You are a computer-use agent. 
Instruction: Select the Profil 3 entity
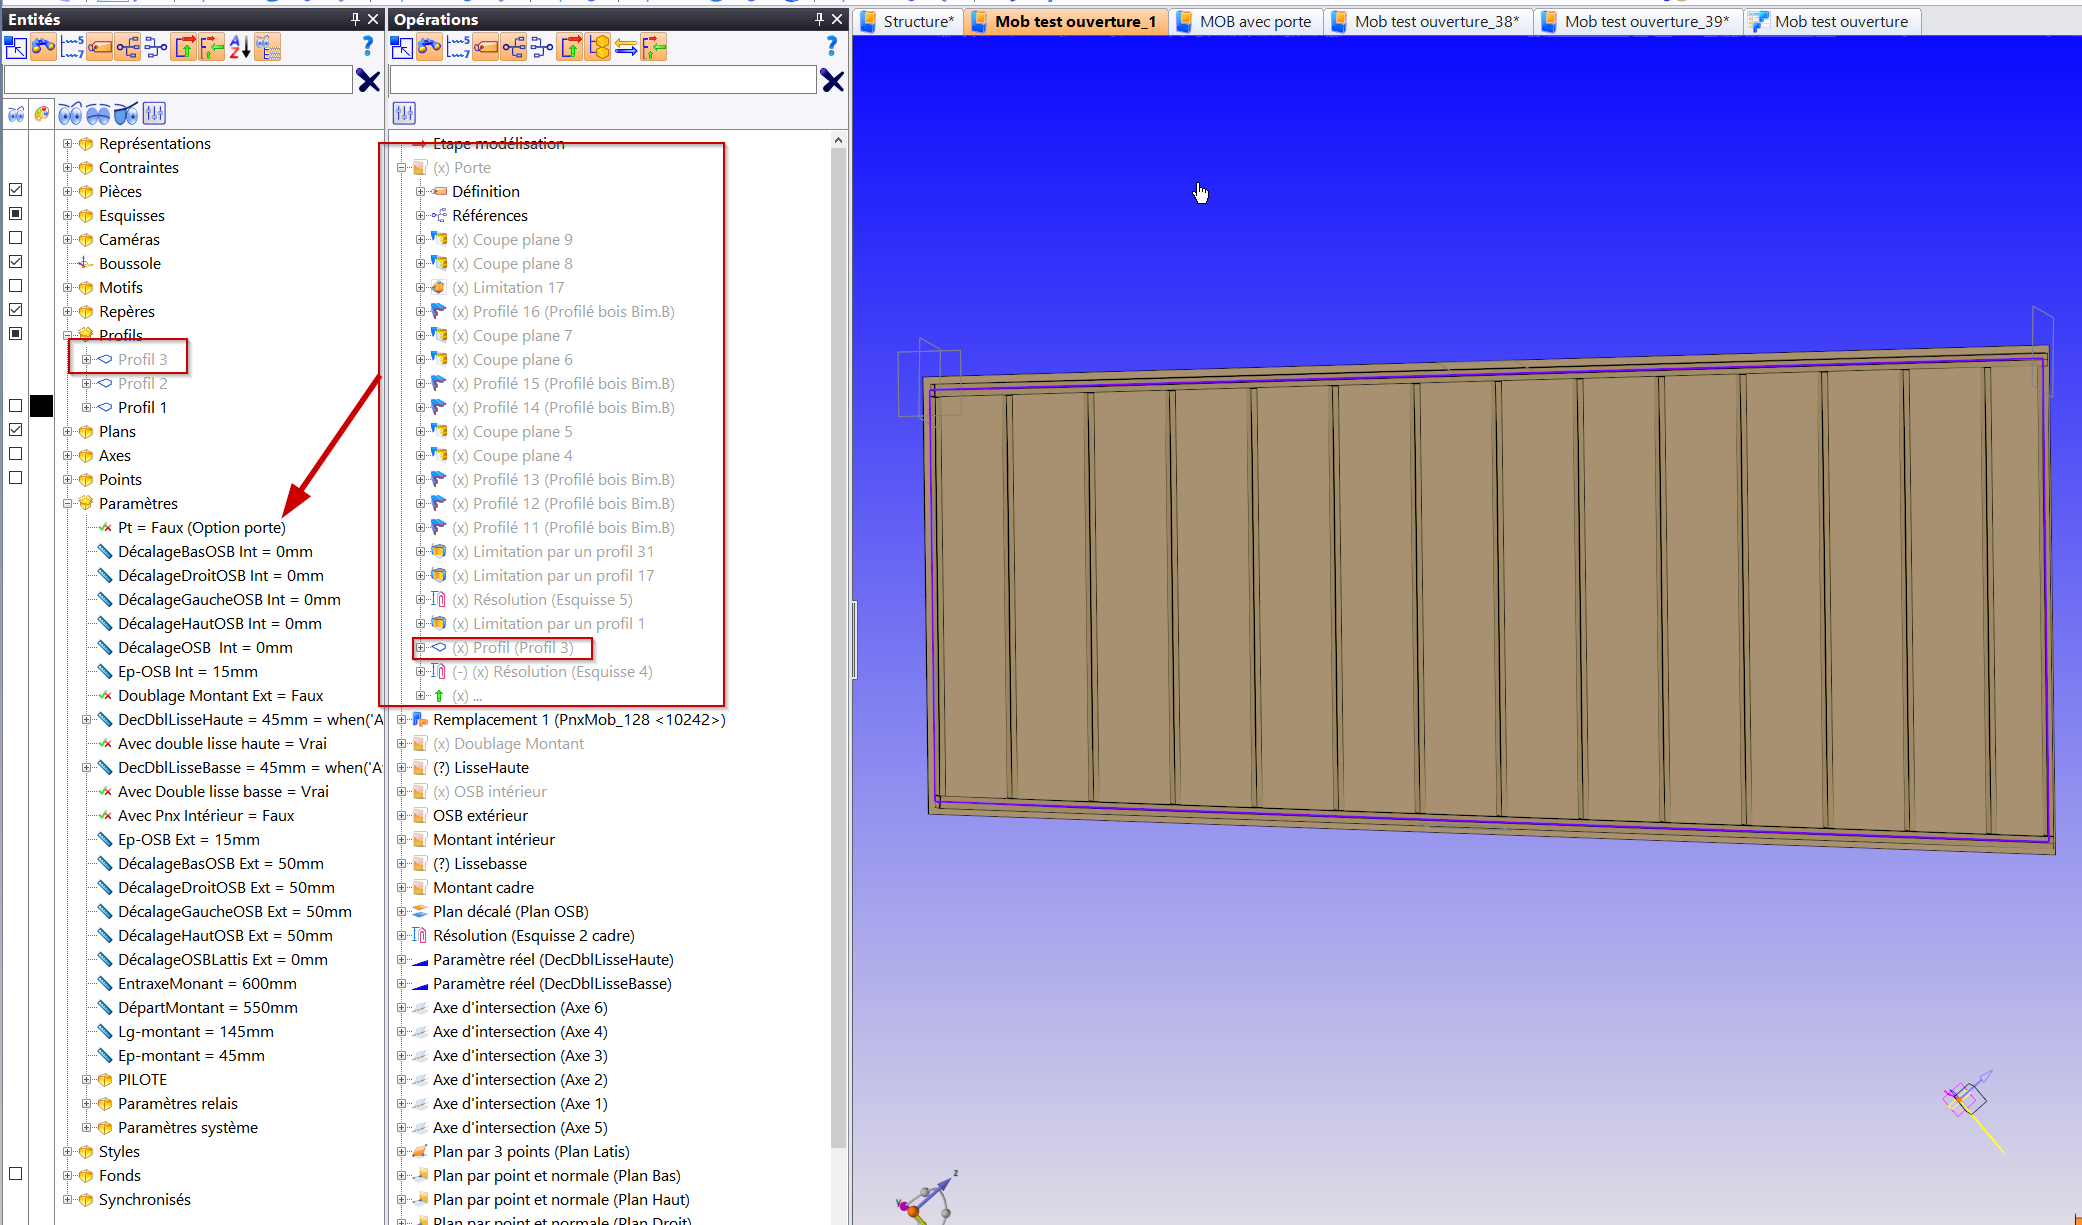[x=142, y=359]
